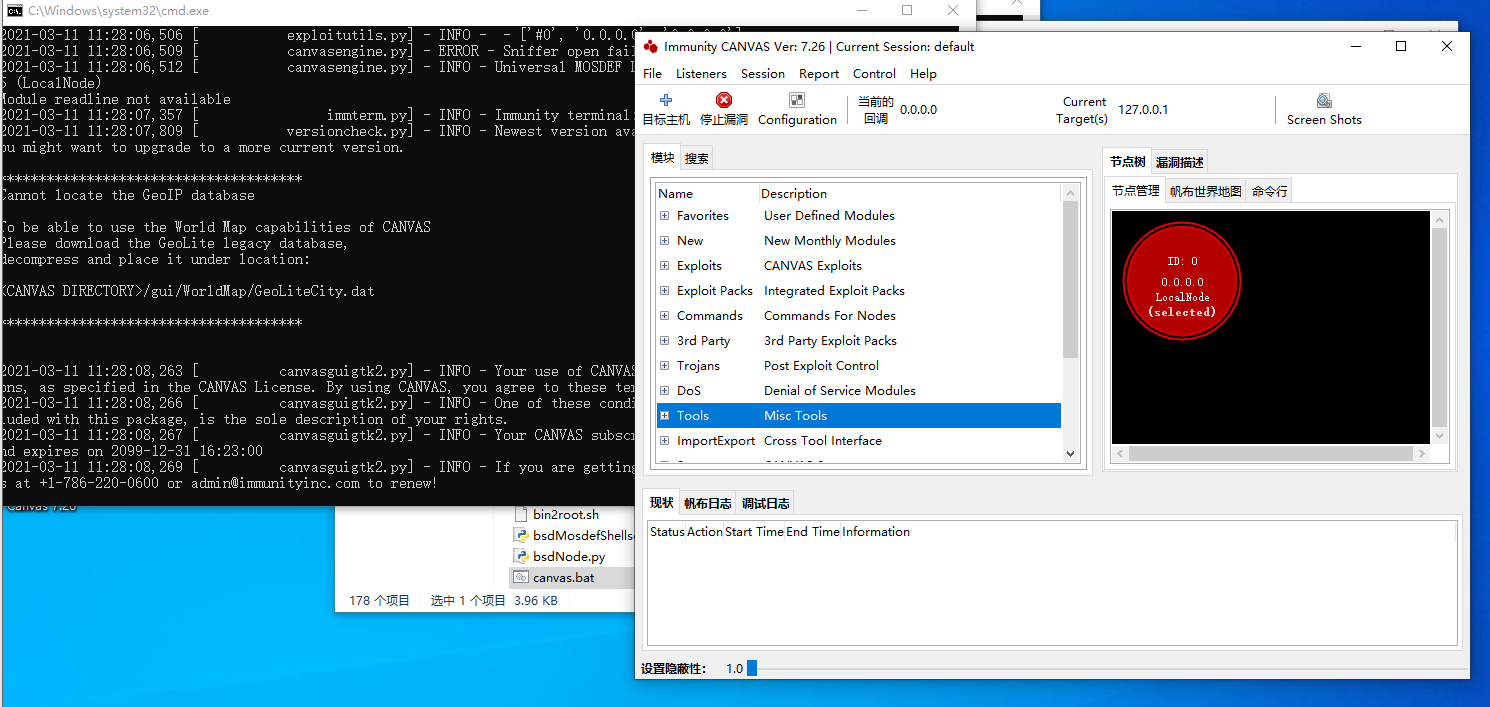Image resolution: width=1490 pixels, height=707 pixels.
Task: Open the 帆布世界地图 tab
Action: pyautogui.click(x=1206, y=191)
